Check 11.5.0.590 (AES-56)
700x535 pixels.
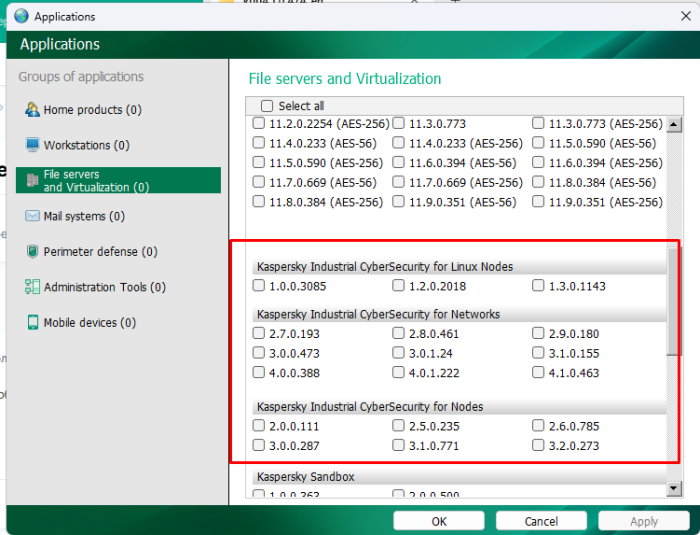tap(538, 143)
